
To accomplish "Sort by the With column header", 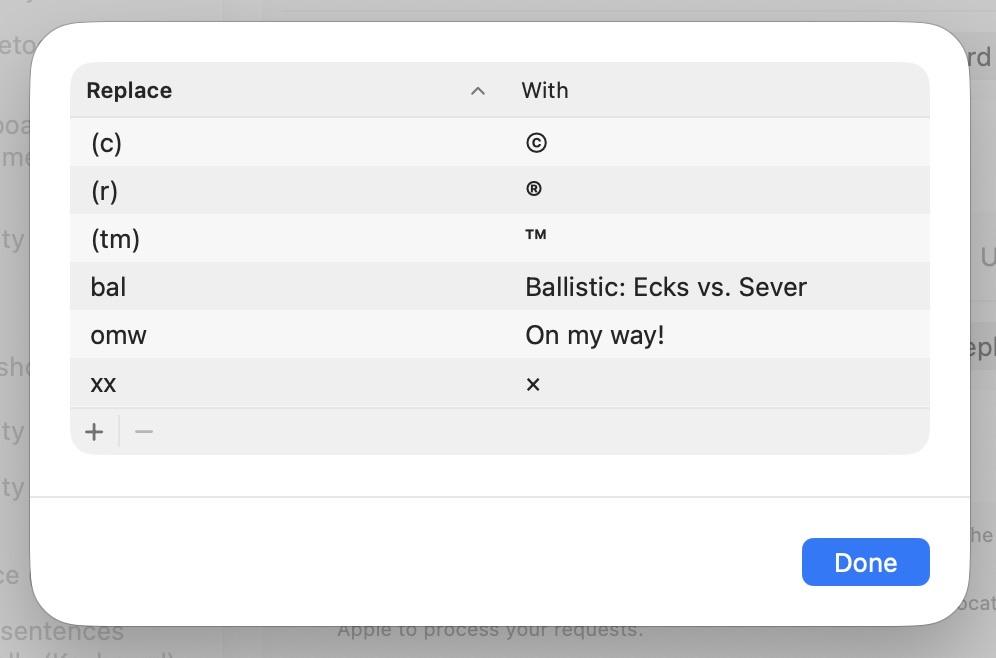I will [x=545, y=91].
